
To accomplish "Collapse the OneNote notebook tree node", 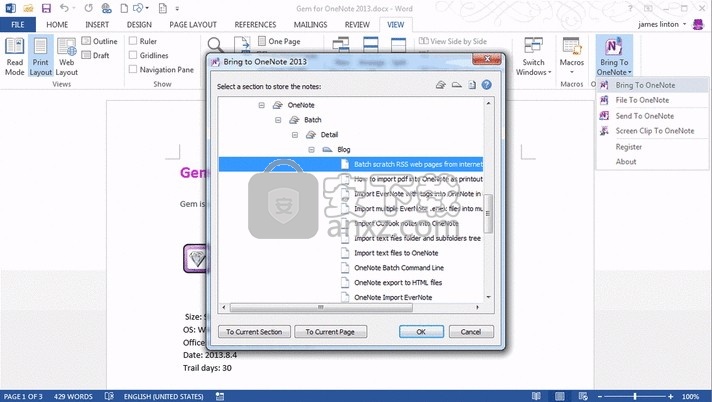I will 262,105.
